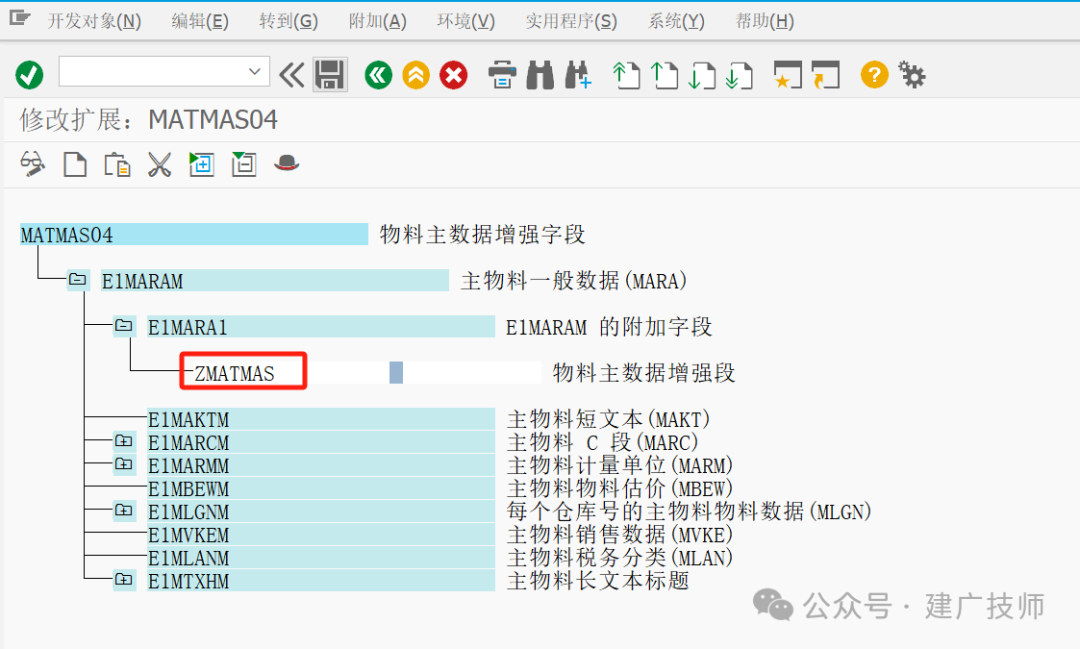Click the Find binoculars icon
Image resolution: width=1080 pixels, height=649 pixels.
540,74
